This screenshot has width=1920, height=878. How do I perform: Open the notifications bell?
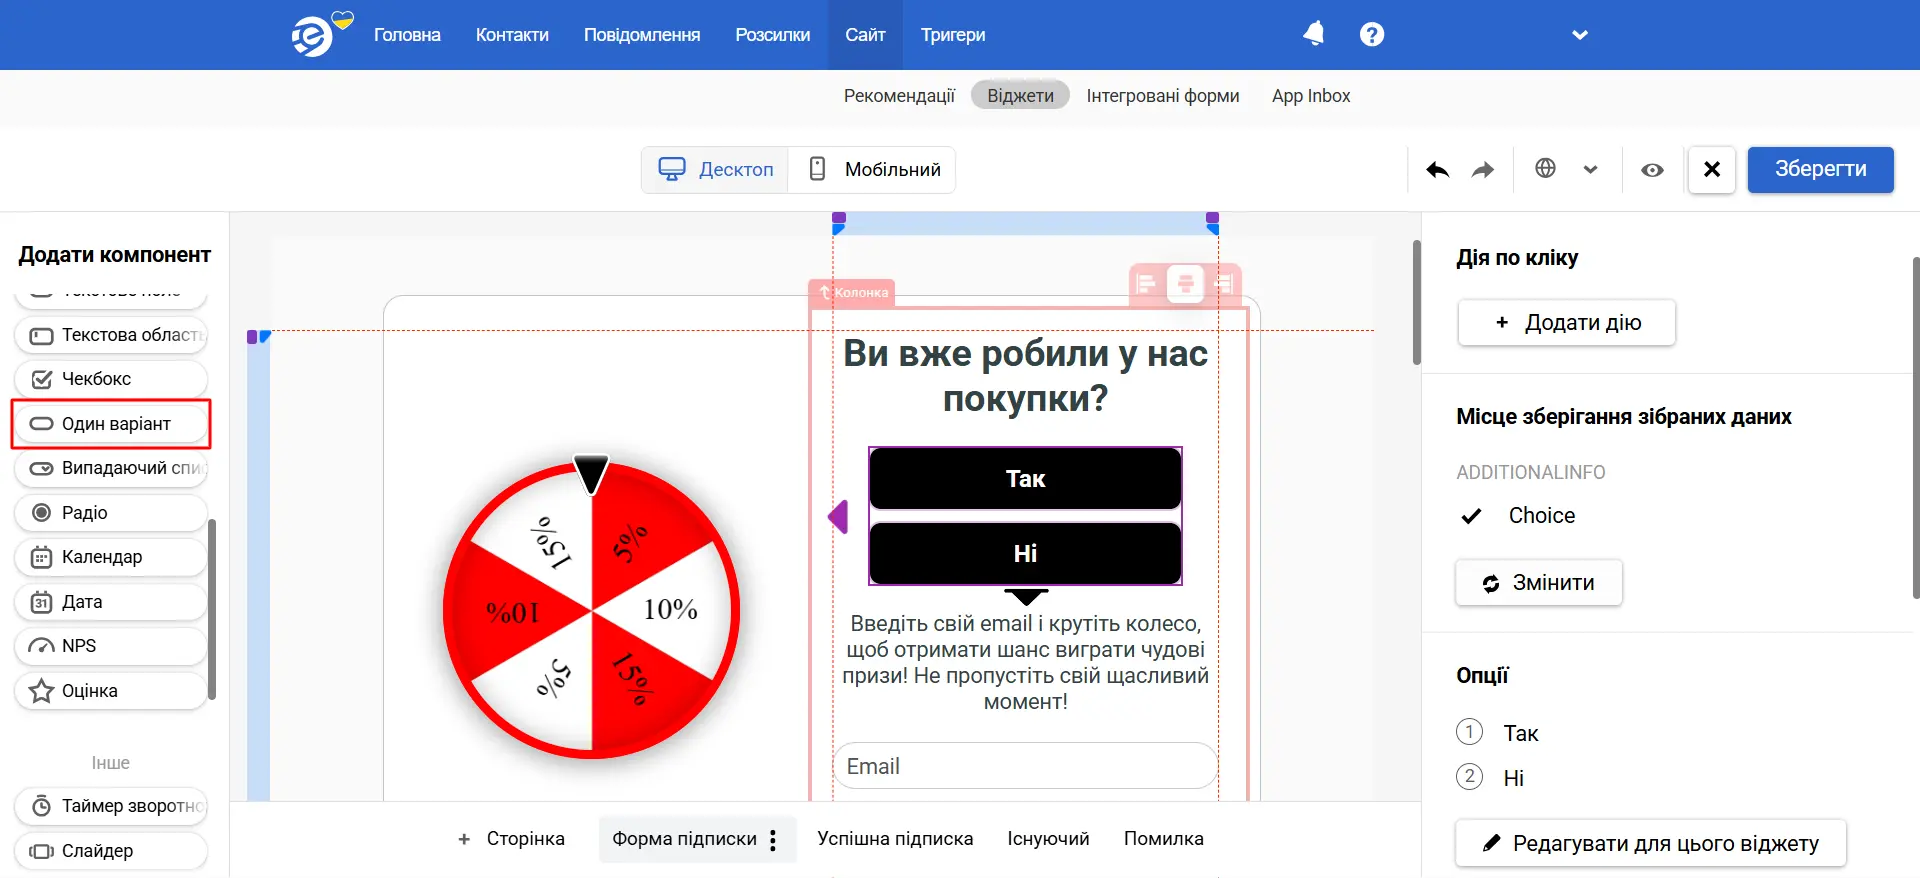(x=1314, y=34)
